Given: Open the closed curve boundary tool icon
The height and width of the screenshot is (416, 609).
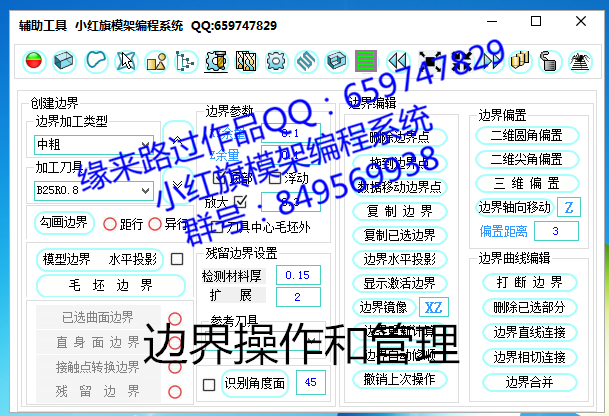Looking at the screenshot, I should (96, 61).
